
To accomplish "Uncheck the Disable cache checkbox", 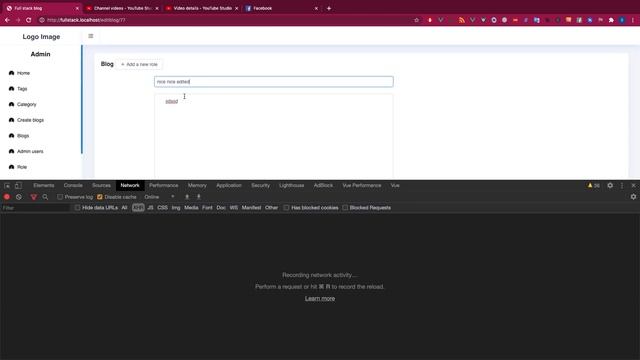I will pos(100,197).
